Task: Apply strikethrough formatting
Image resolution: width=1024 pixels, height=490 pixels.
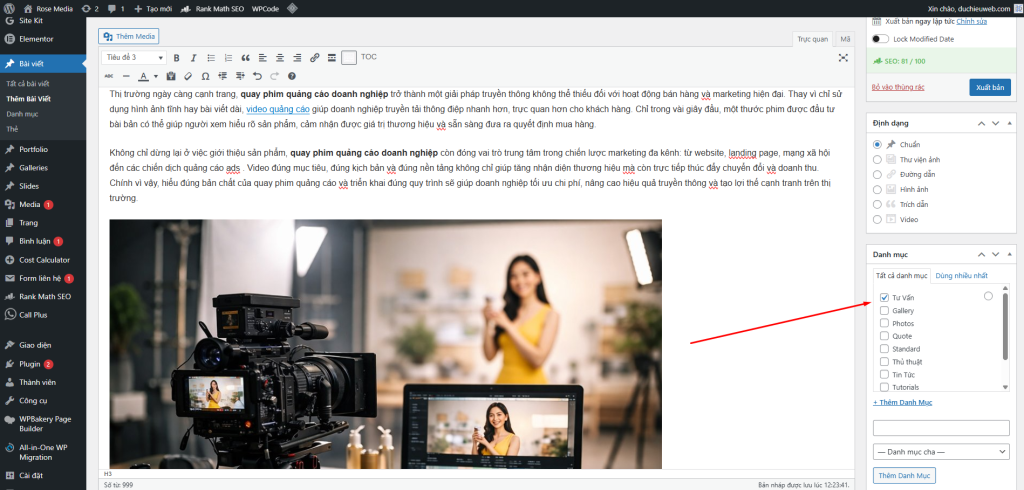Action: (108, 76)
